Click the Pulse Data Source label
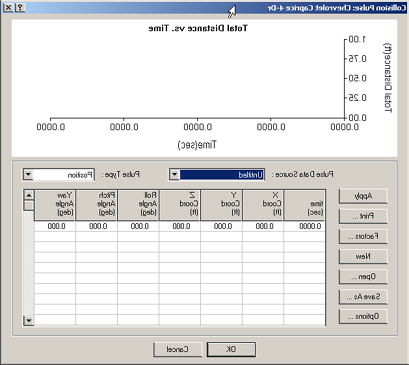409x365 pixels. [302, 175]
